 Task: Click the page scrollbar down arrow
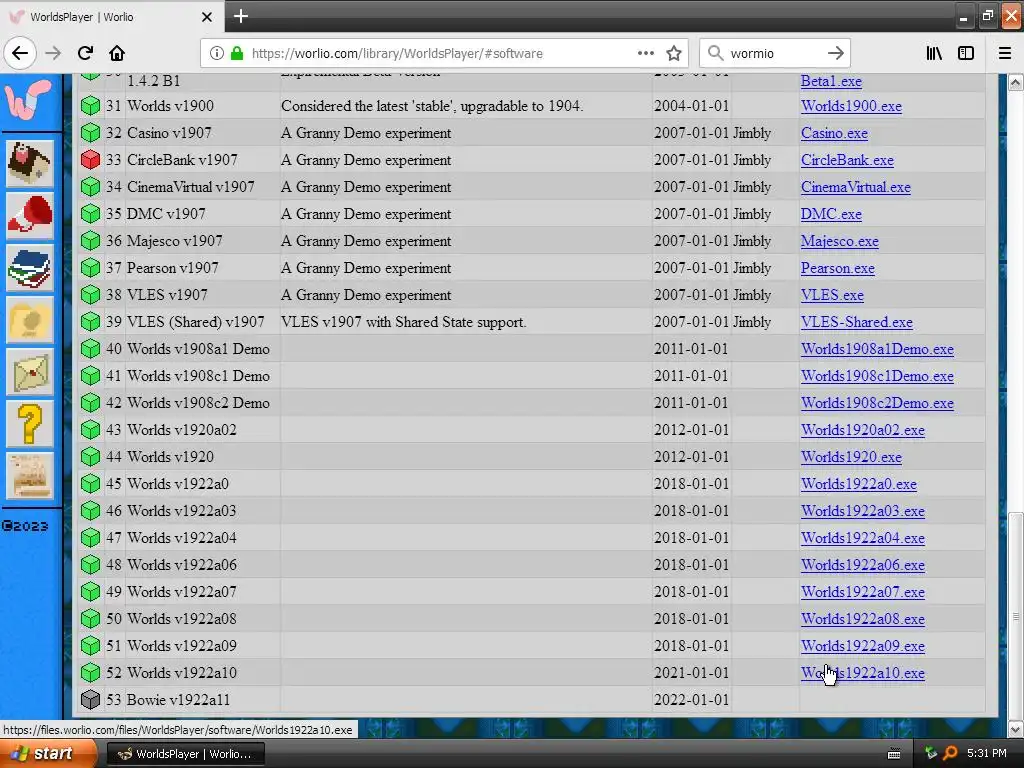click(x=1015, y=729)
